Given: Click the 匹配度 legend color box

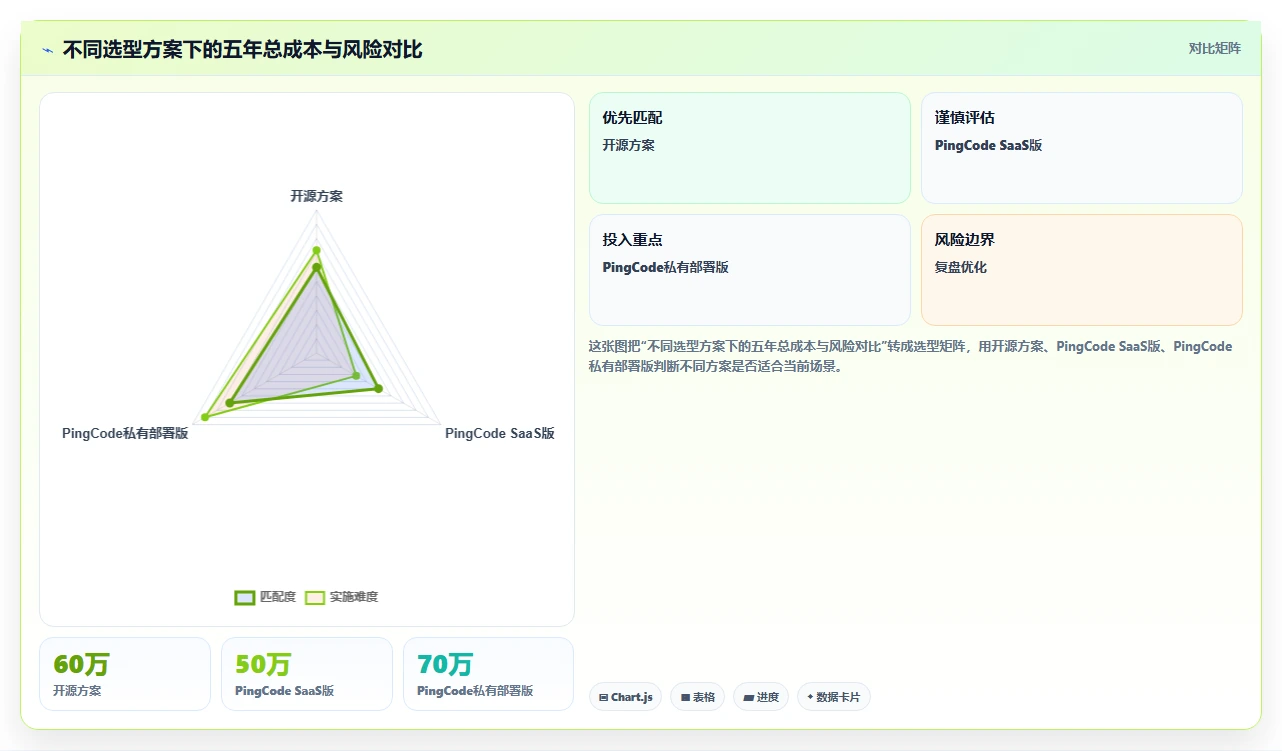Looking at the screenshot, I should [x=245, y=597].
